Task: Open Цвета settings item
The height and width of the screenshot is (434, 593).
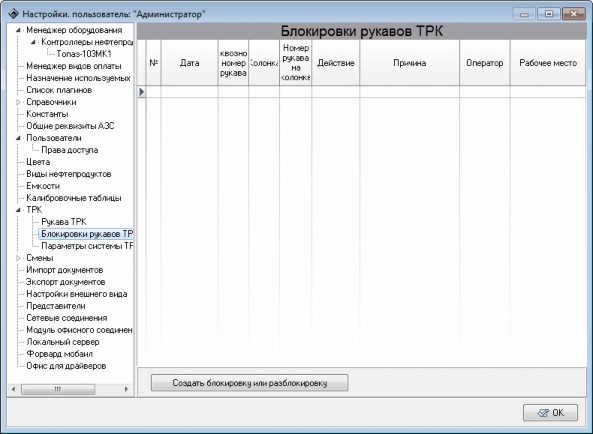Action: [38, 162]
